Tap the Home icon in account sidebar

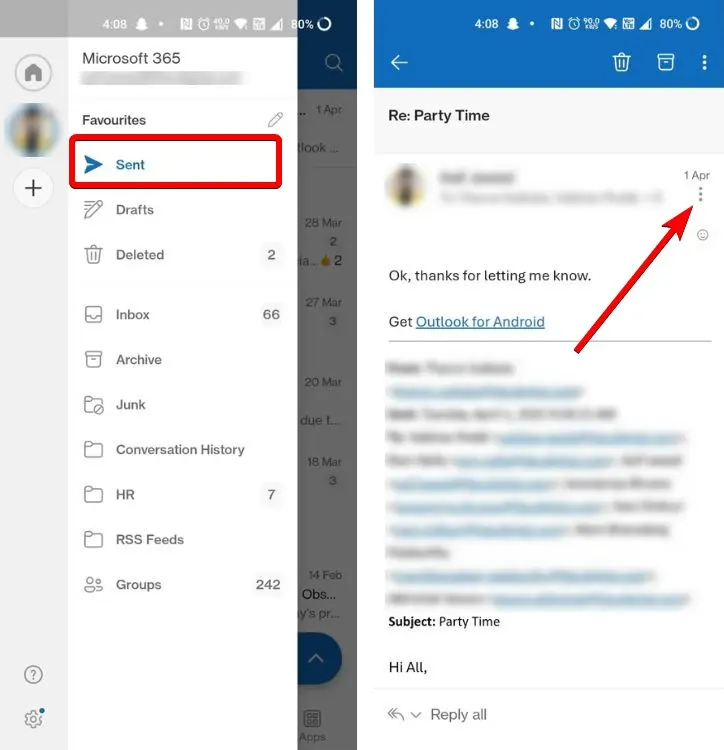[x=33, y=73]
